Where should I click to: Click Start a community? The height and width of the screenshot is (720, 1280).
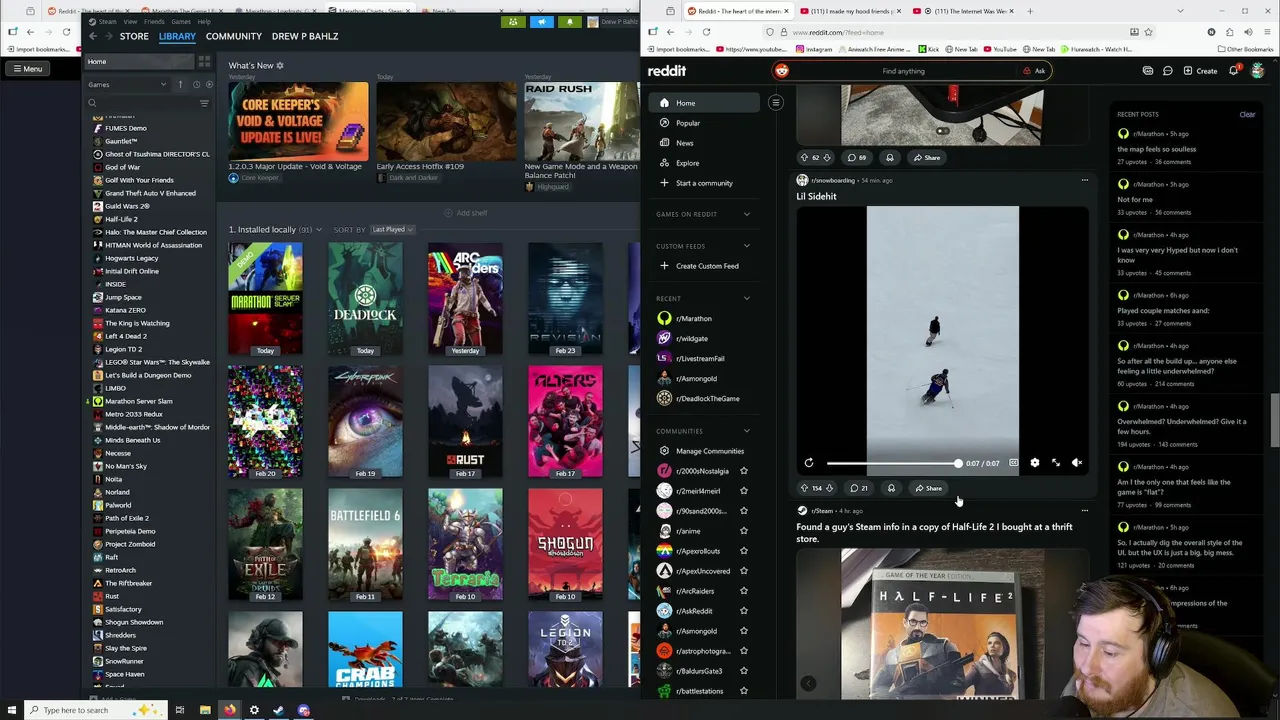pos(704,183)
